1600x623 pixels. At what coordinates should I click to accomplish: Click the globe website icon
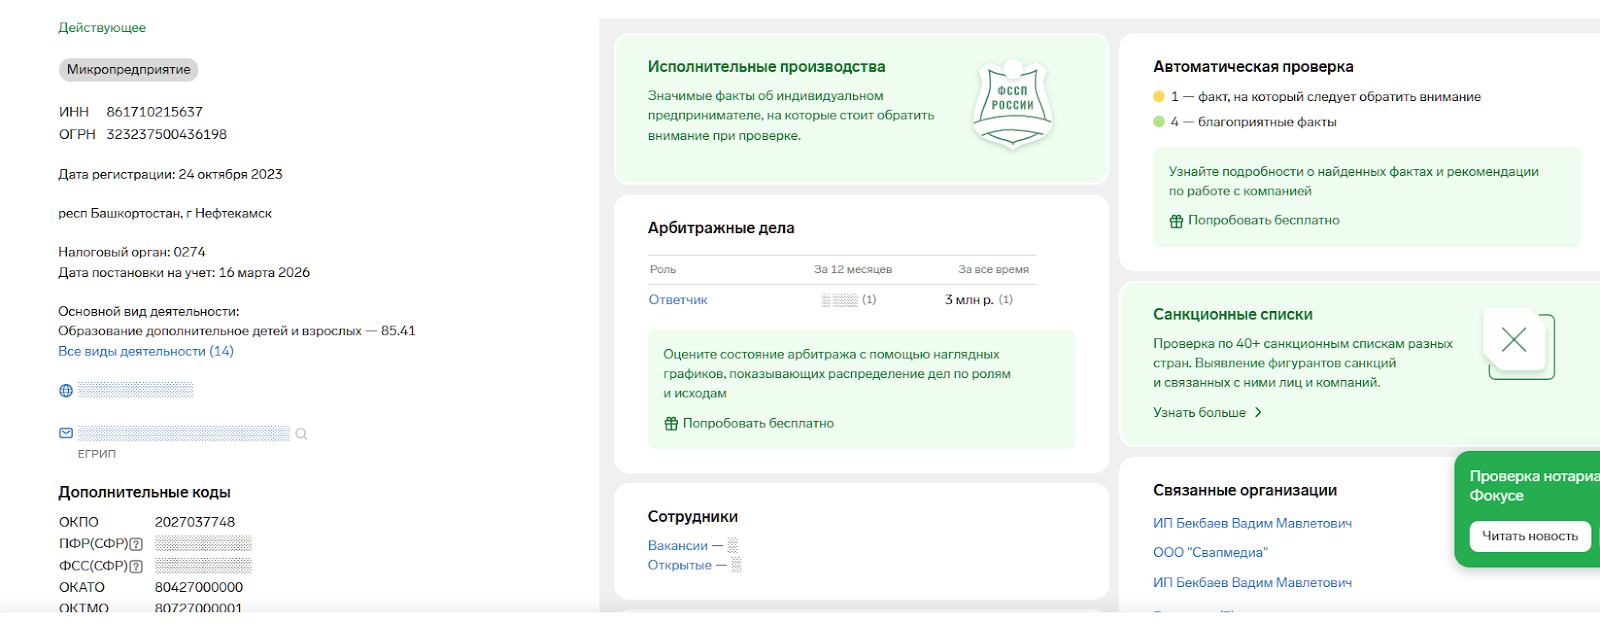click(x=66, y=391)
